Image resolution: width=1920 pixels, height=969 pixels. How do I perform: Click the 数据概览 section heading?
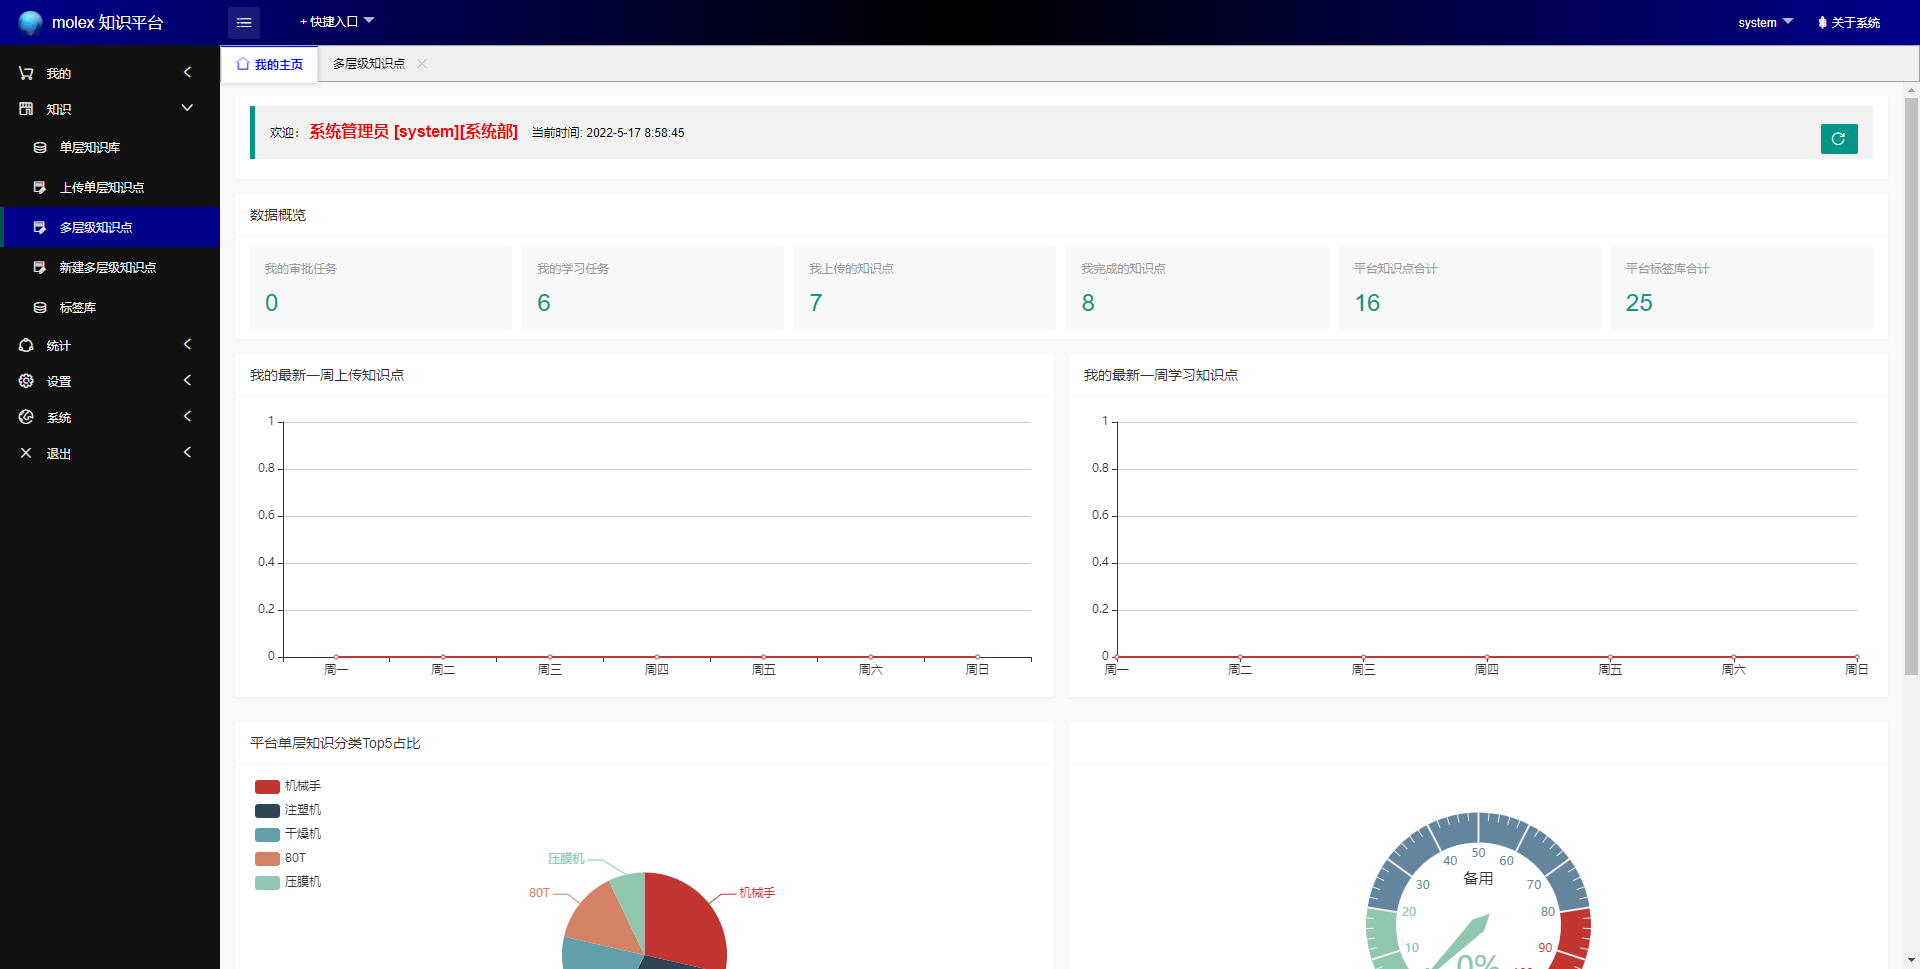(x=278, y=215)
